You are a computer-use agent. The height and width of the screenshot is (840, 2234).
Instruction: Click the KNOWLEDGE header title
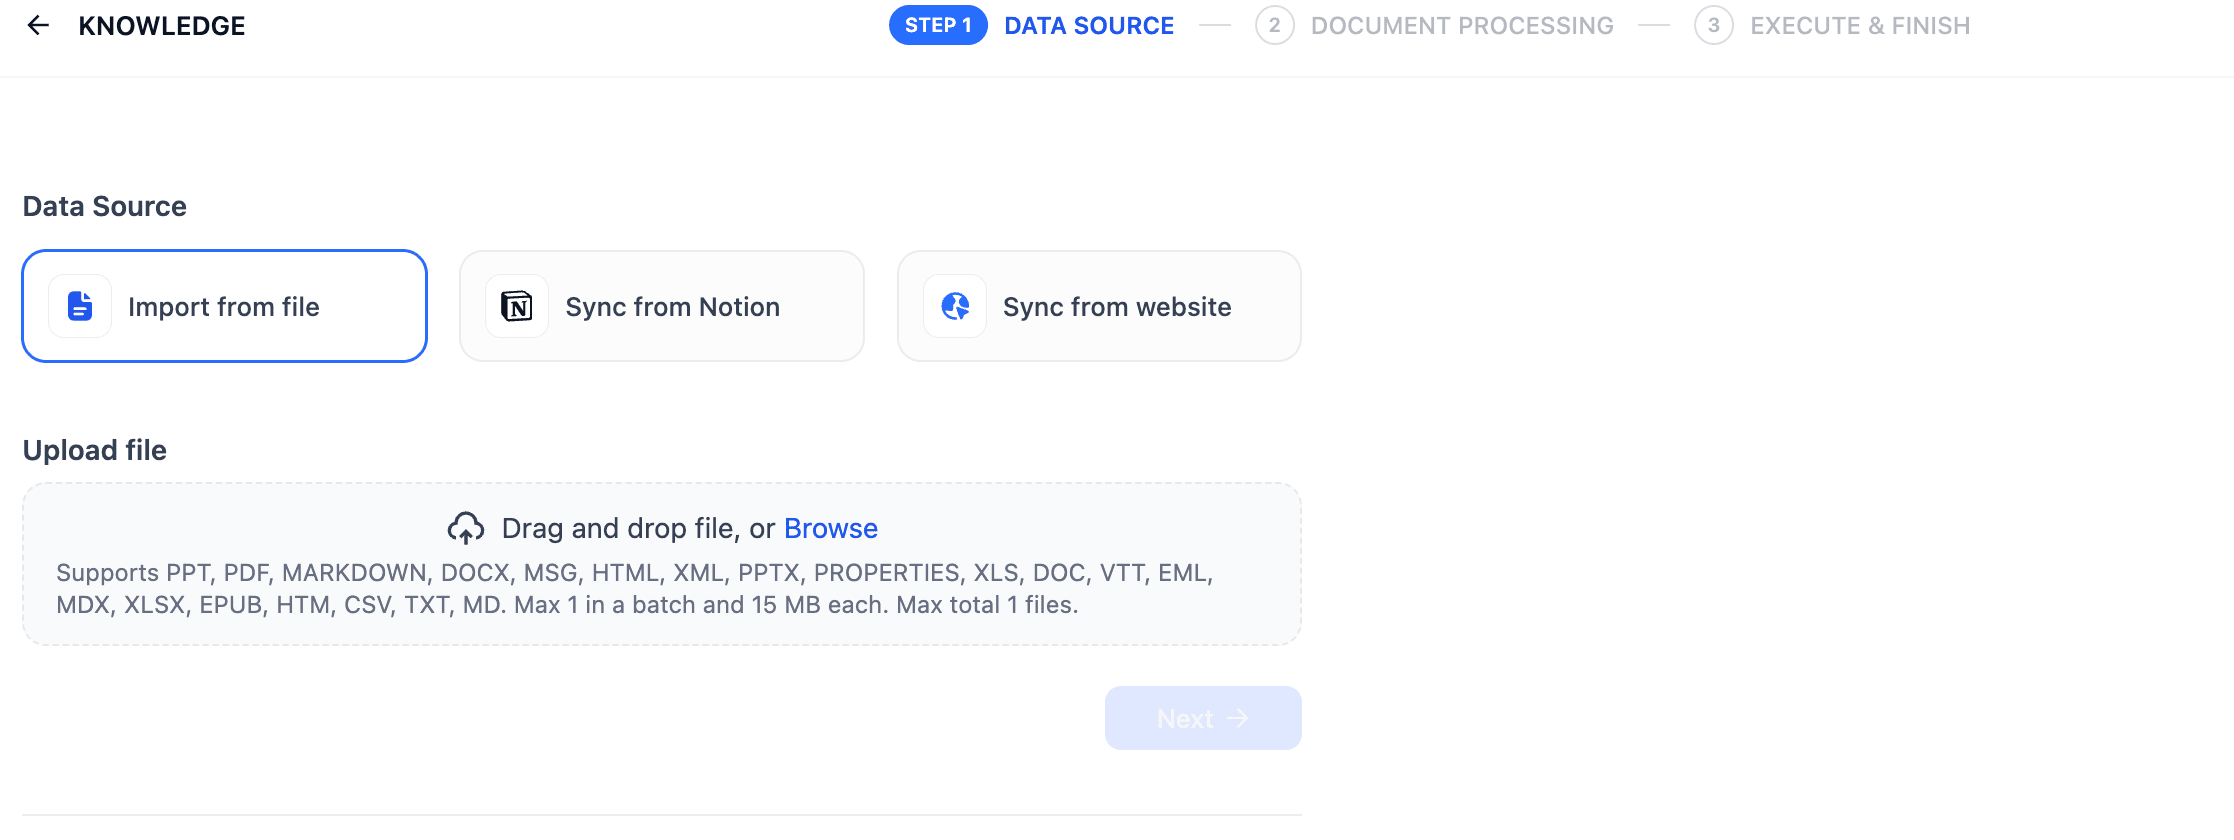point(162,26)
